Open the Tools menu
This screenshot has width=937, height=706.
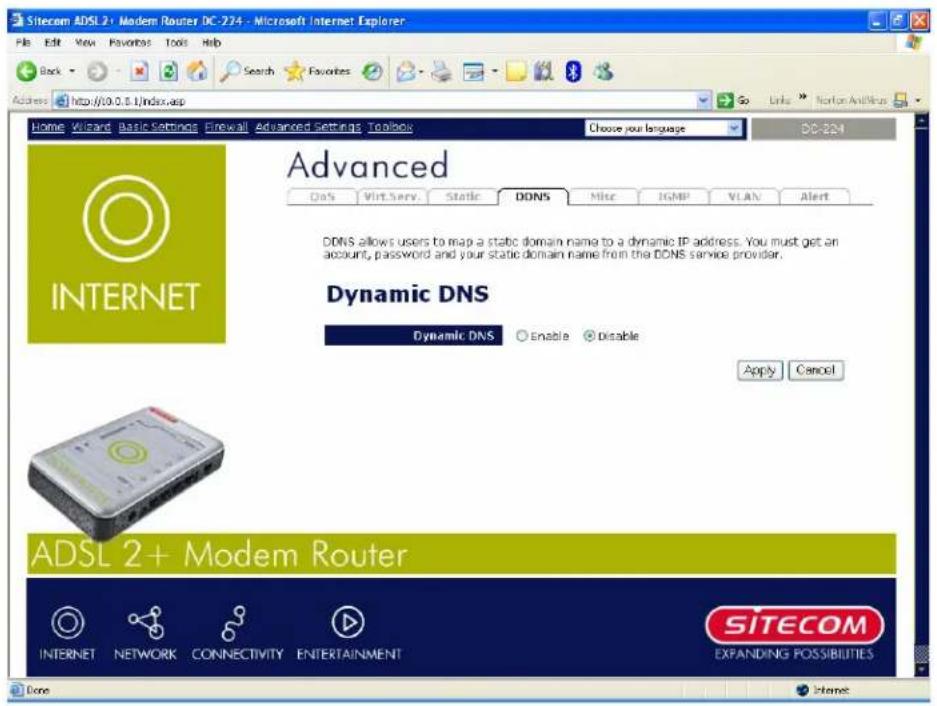pyautogui.click(x=176, y=42)
